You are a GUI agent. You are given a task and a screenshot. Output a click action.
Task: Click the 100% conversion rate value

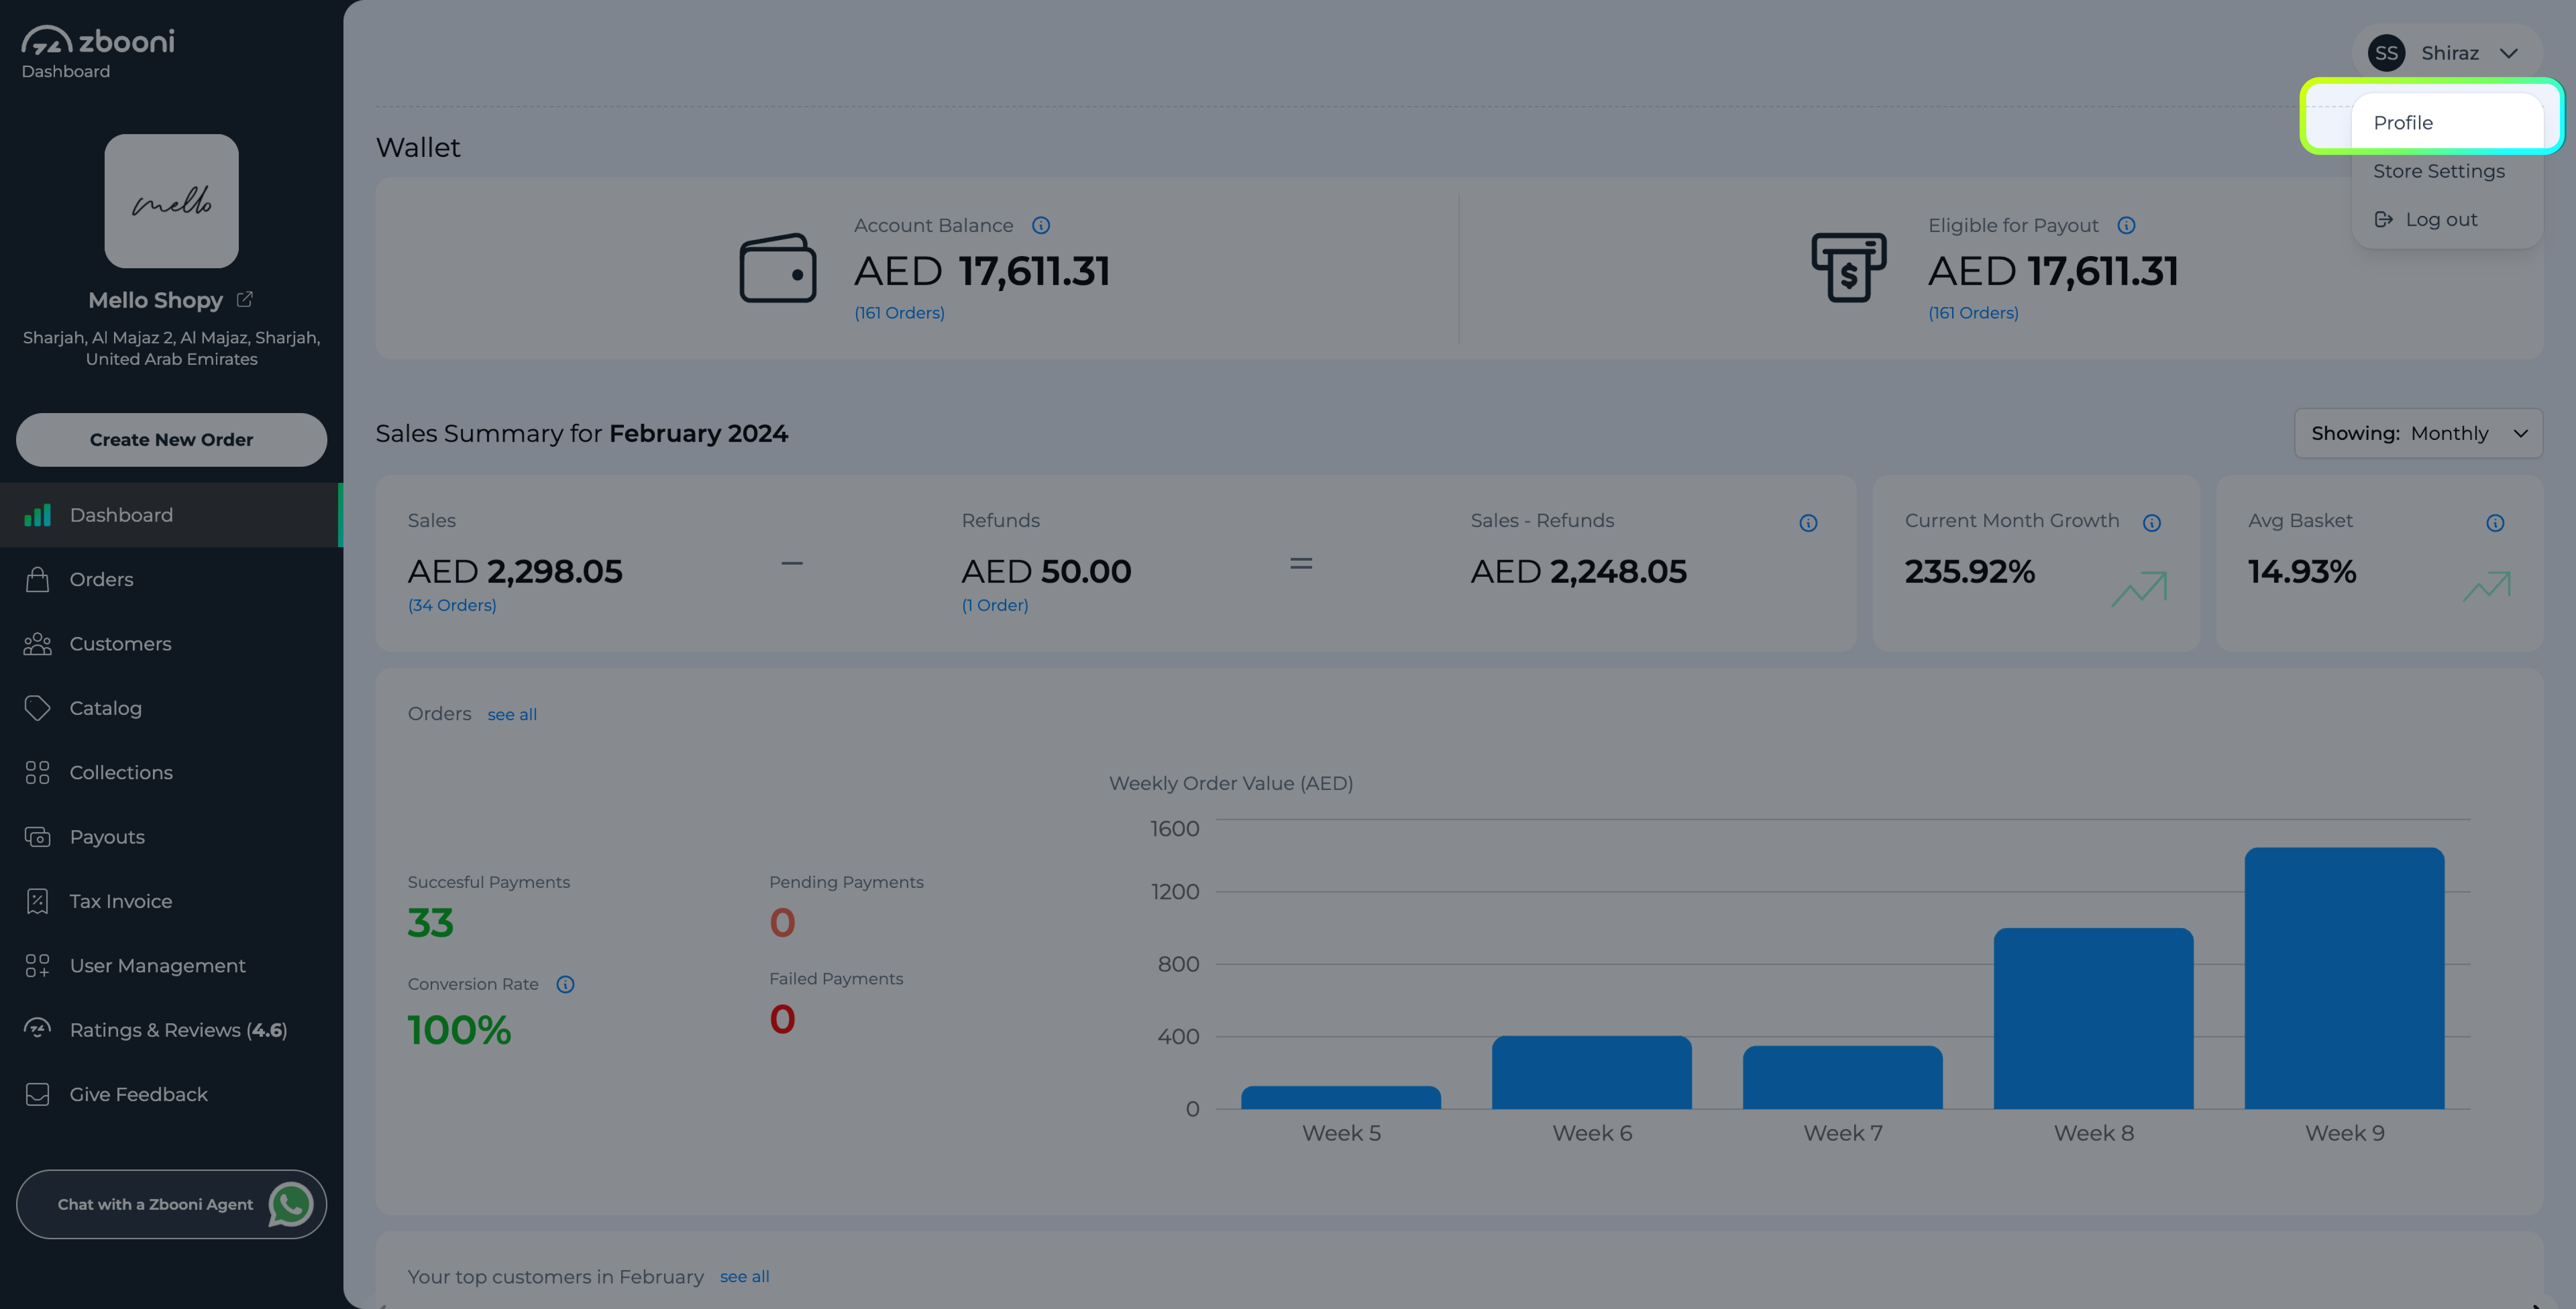459,1030
